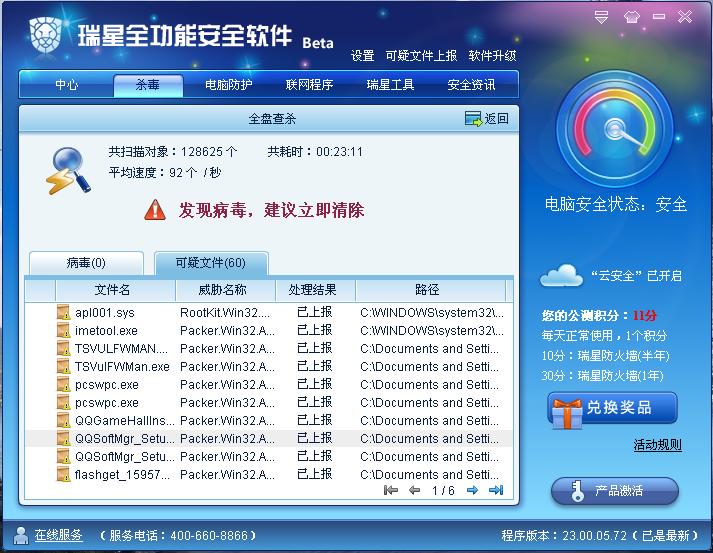Click the gift box icon on 兑换奖品
Viewport: 713px width, 553px height.
point(567,413)
